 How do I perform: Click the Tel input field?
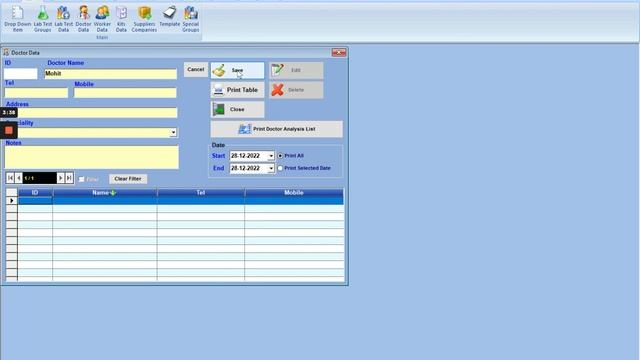pos(36,93)
